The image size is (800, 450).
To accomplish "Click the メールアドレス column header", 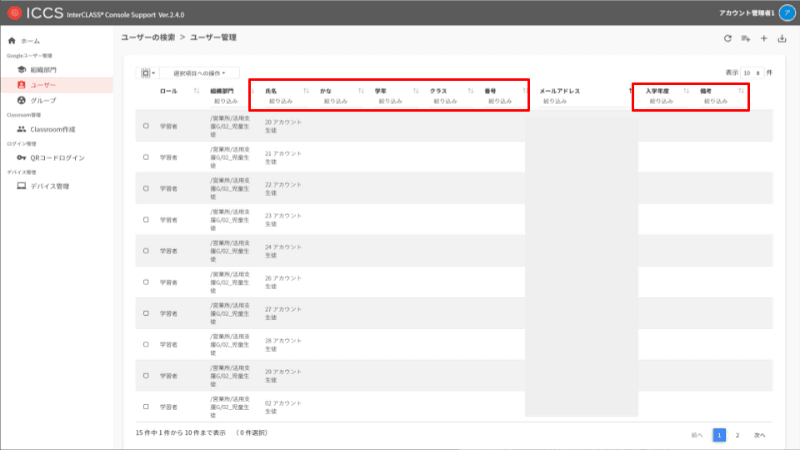I will (x=560, y=91).
